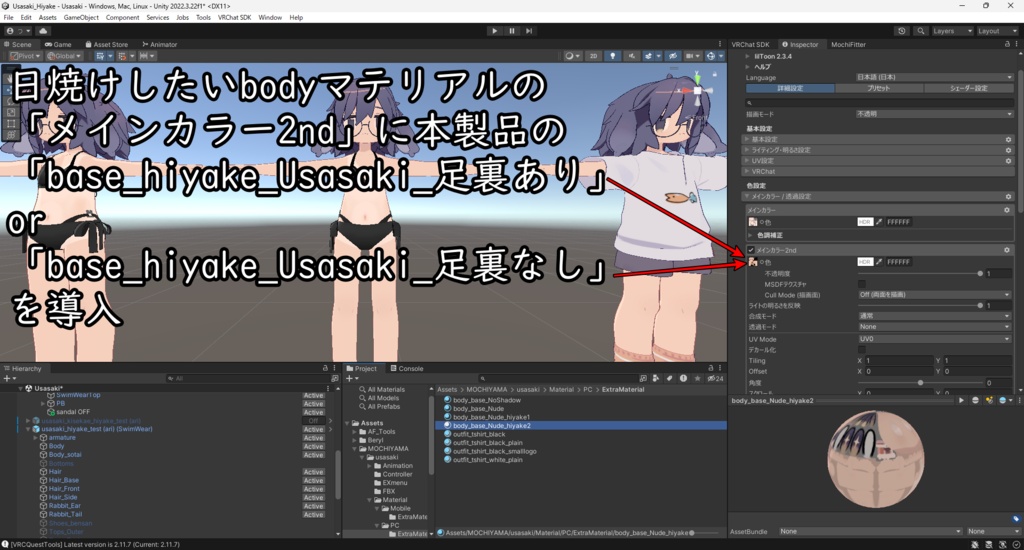The height and width of the screenshot is (550, 1024).
Task: Click the Step frame button
Action: click(x=529, y=31)
